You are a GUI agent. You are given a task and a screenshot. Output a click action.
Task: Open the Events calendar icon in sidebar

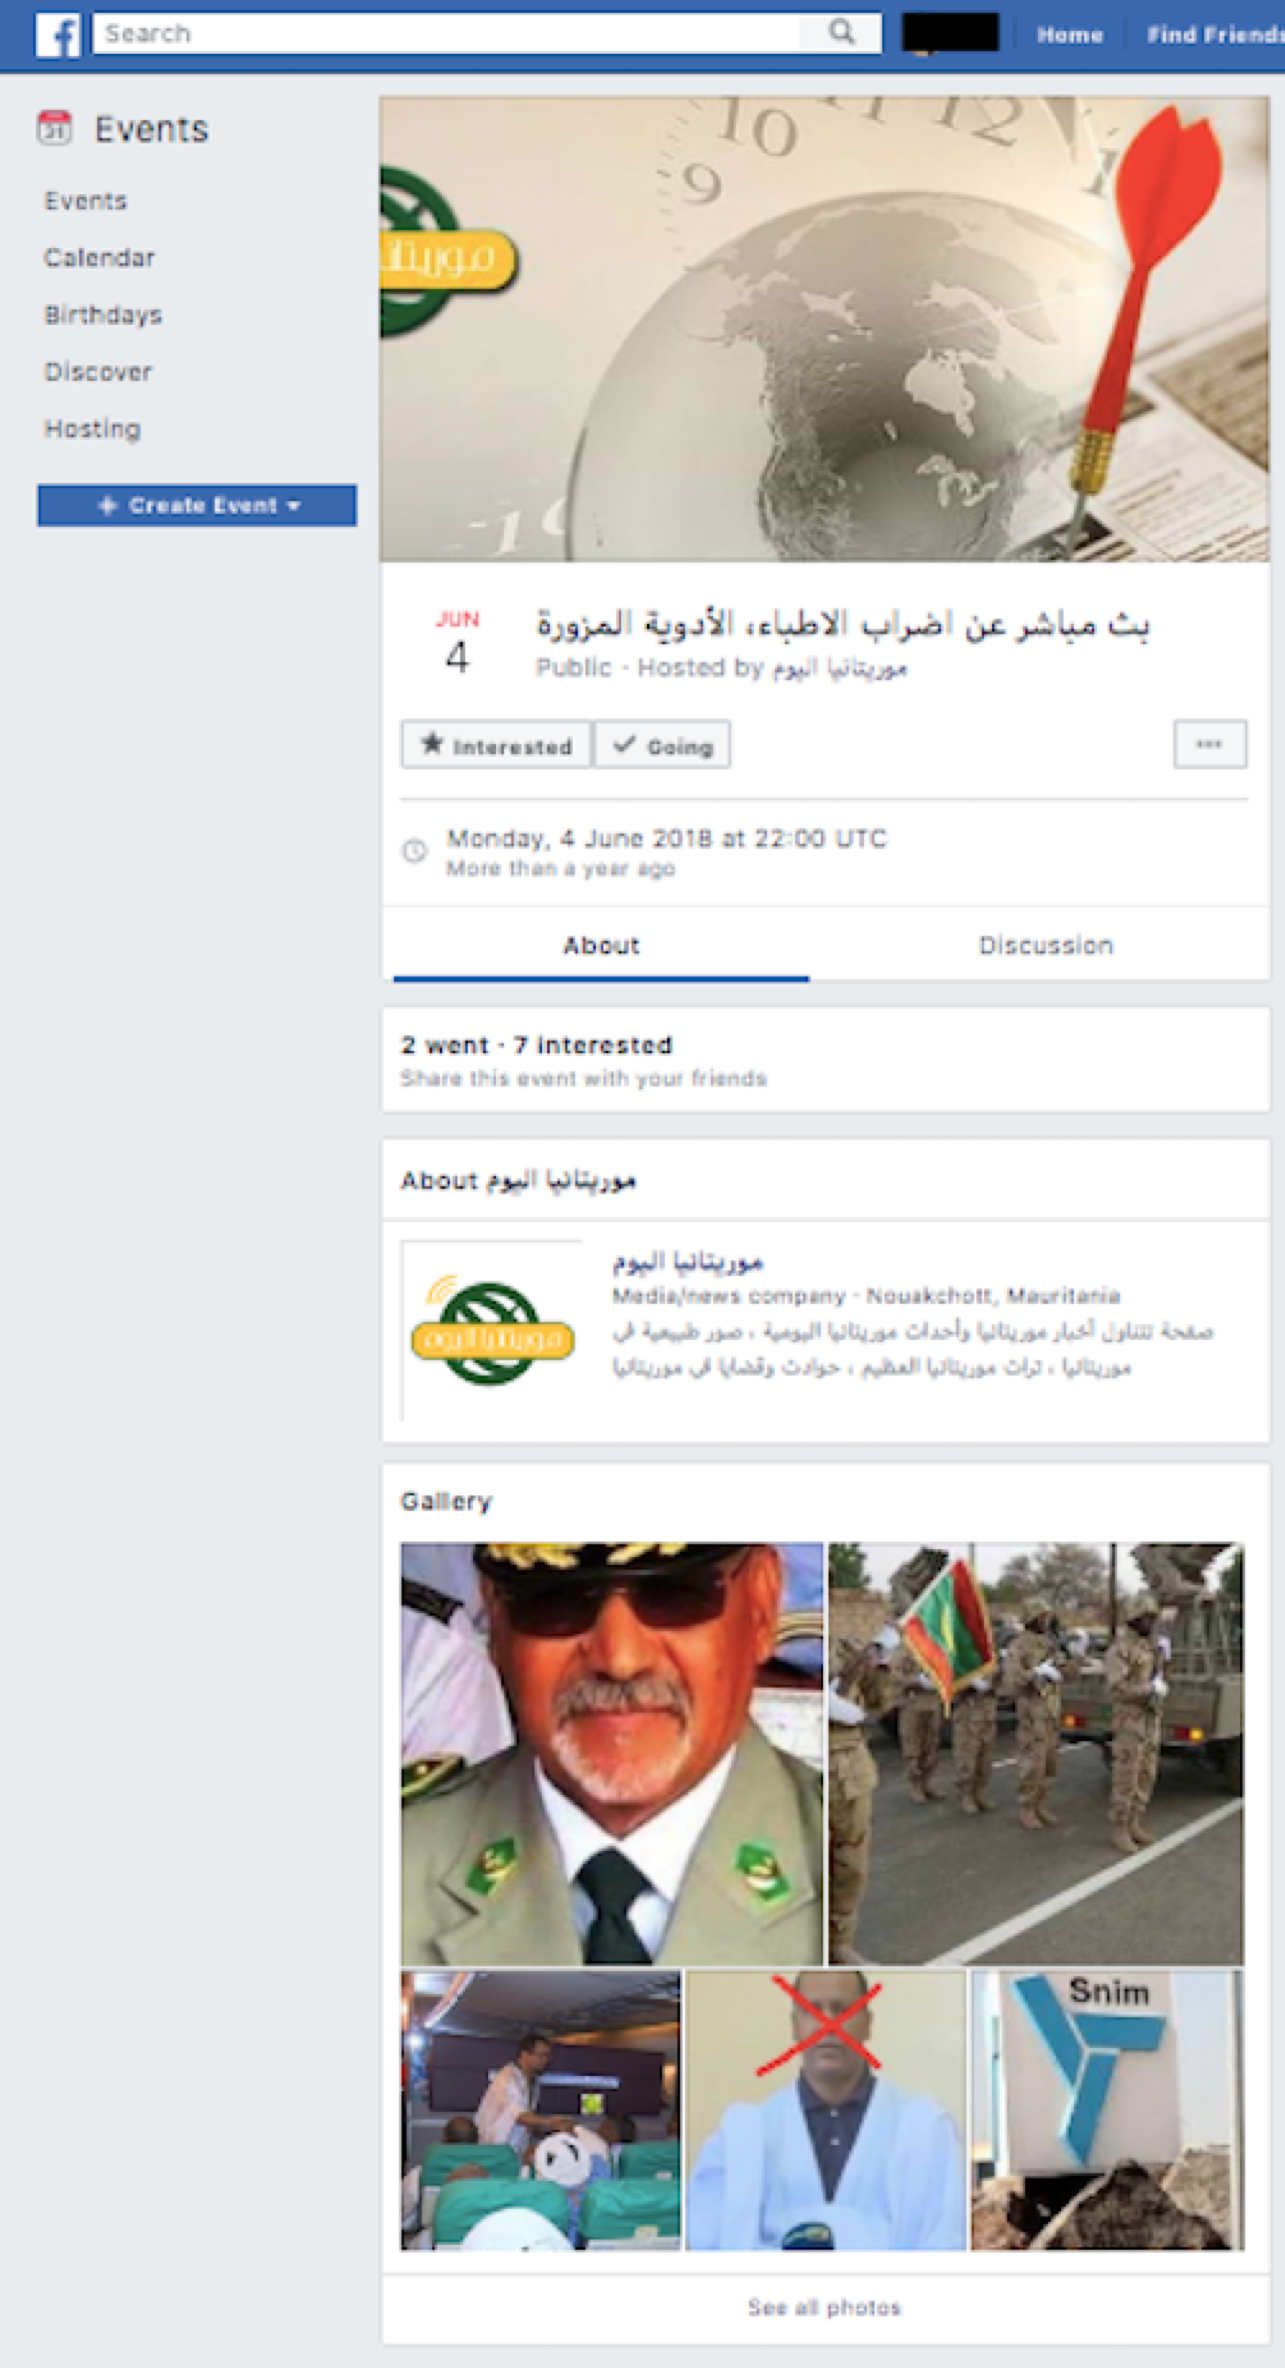point(54,128)
